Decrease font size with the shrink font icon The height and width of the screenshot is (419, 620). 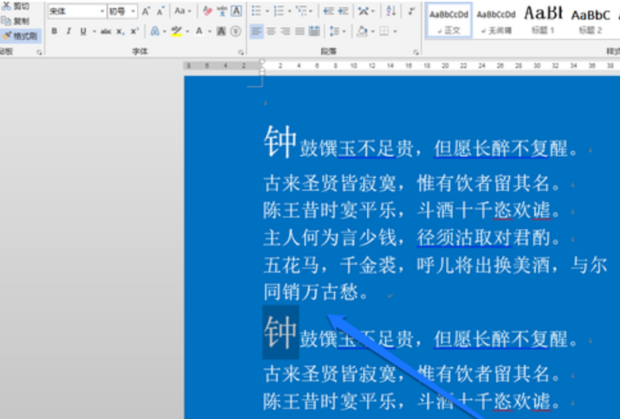click(161, 11)
